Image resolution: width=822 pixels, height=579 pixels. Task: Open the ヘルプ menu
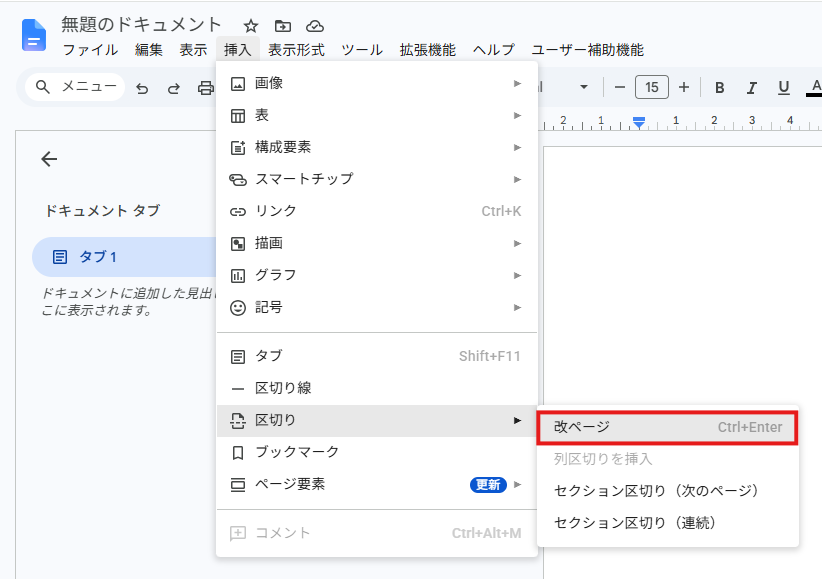(493, 50)
